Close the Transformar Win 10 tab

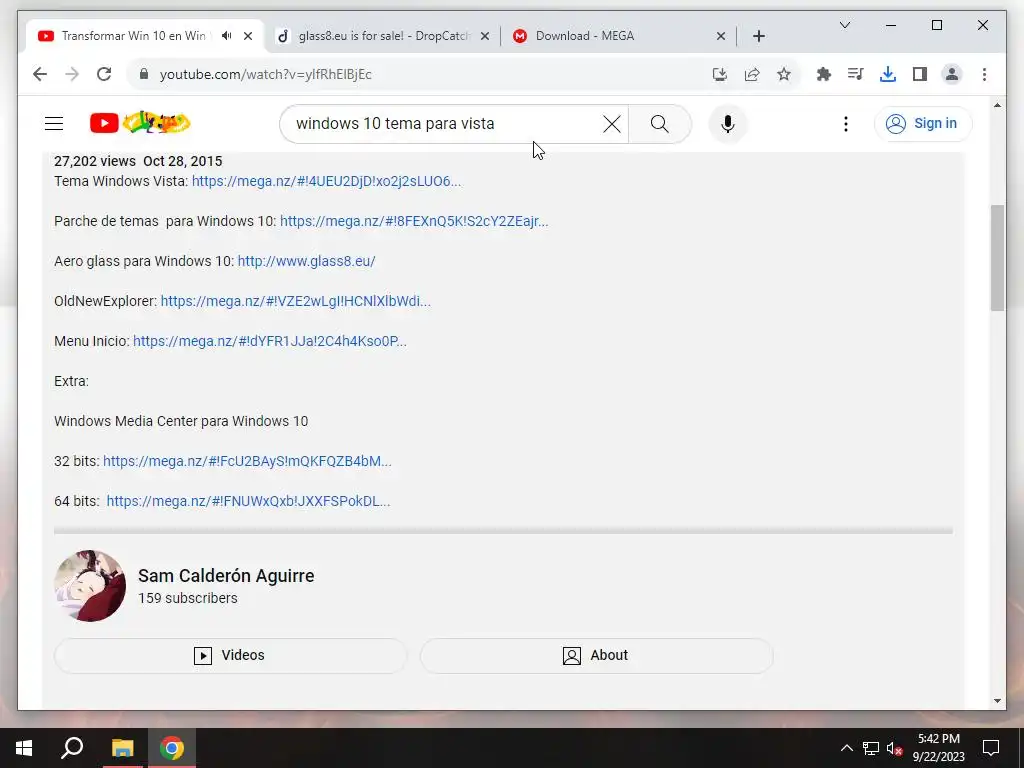click(248, 36)
